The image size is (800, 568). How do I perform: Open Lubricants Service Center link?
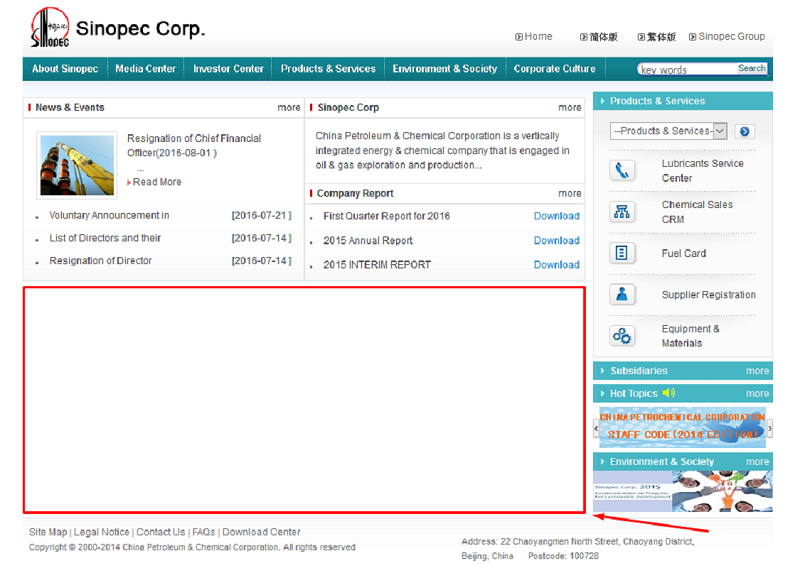pyautogui.click(x=702, y=171)
